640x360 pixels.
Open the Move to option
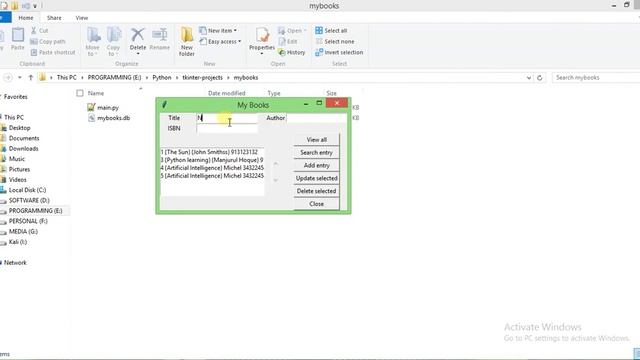(93, 42)
